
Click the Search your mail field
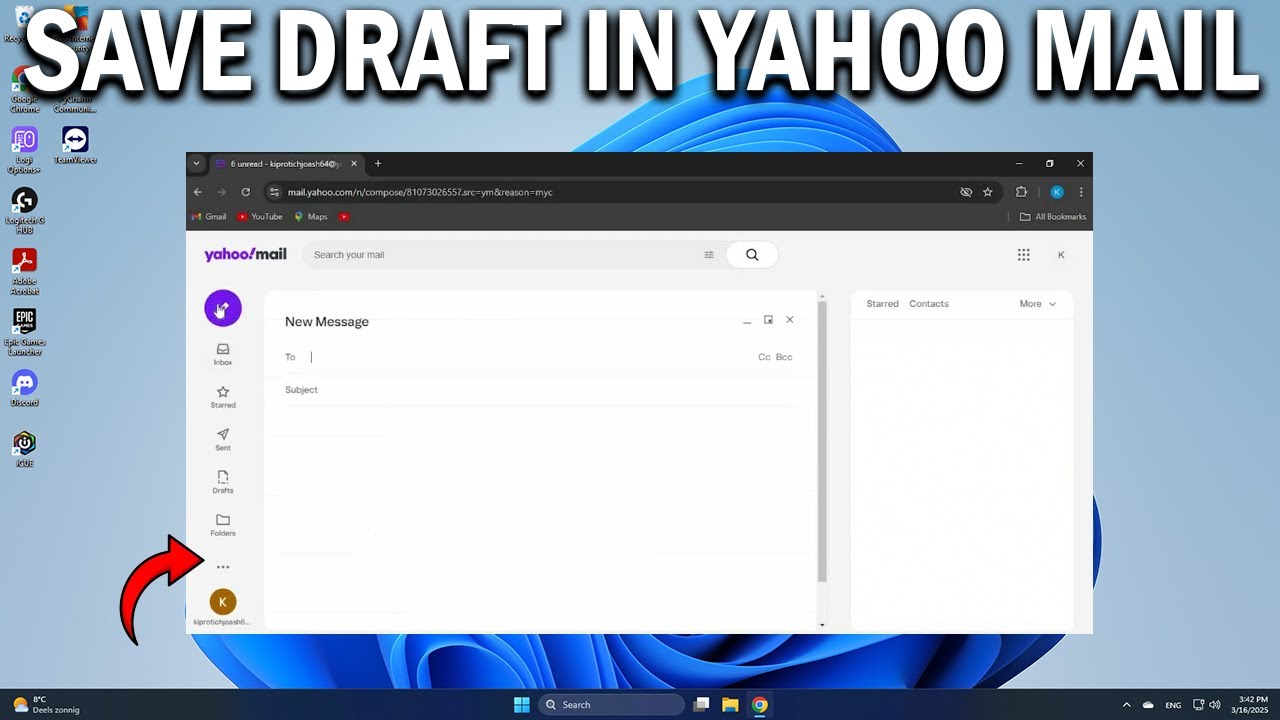pos(505,255)
